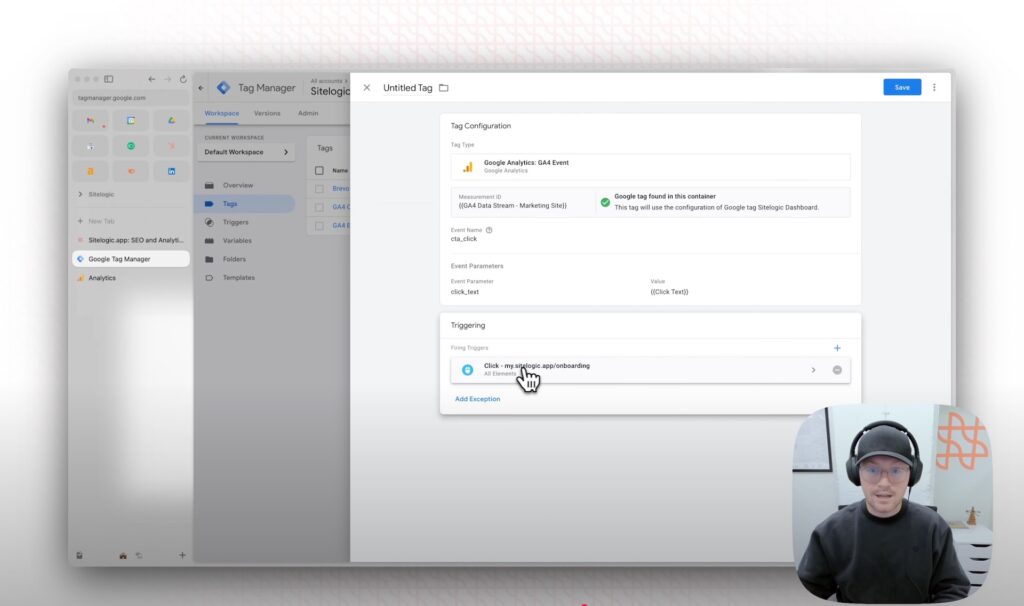Go to Overview in the Tag Manager sidebar
The height and width of the screenshot is (606, 1024).
pos(238,185)
